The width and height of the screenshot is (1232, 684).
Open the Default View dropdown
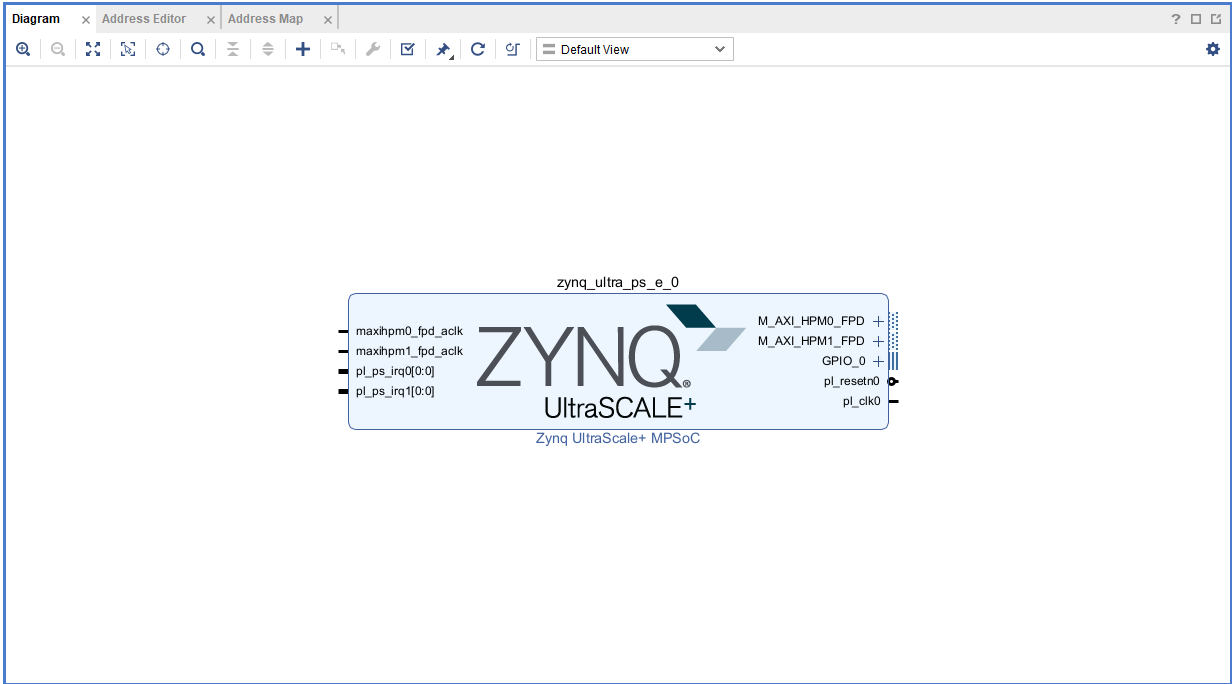pyautogui.click(x=634, y=49)
